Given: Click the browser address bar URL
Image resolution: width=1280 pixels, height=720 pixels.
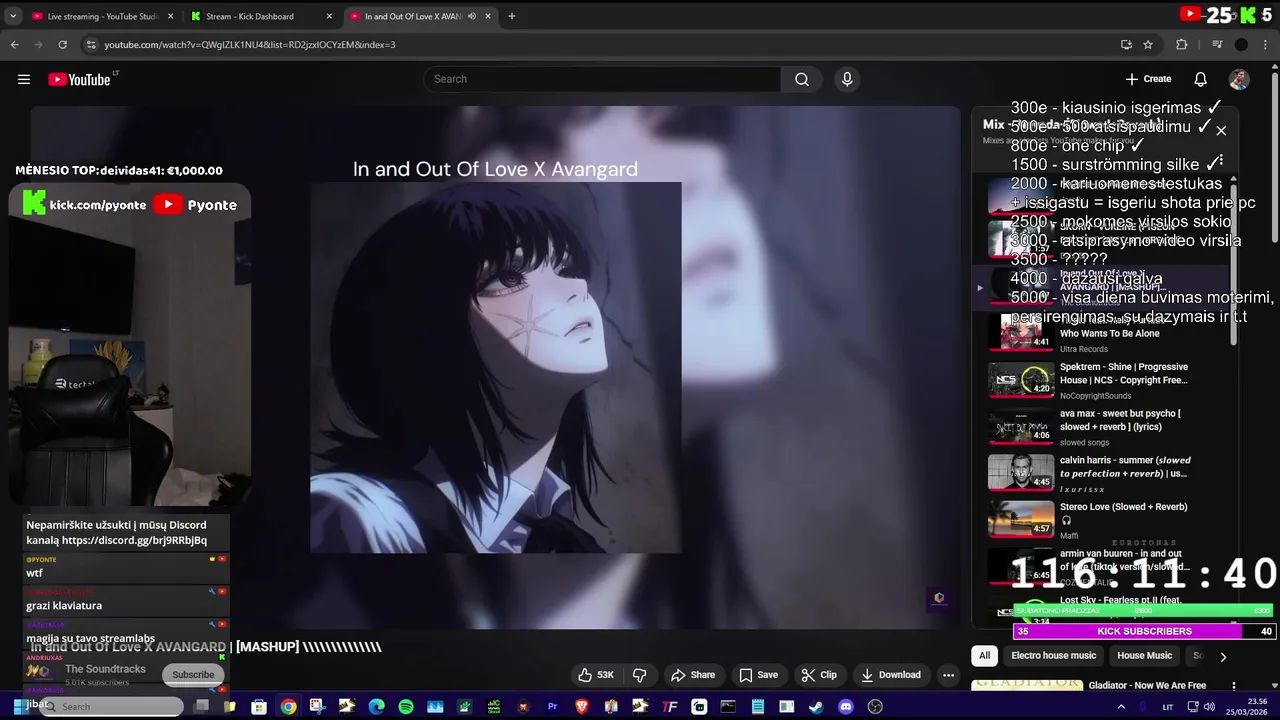Looking at the screenshot, I should pos(250,45).
